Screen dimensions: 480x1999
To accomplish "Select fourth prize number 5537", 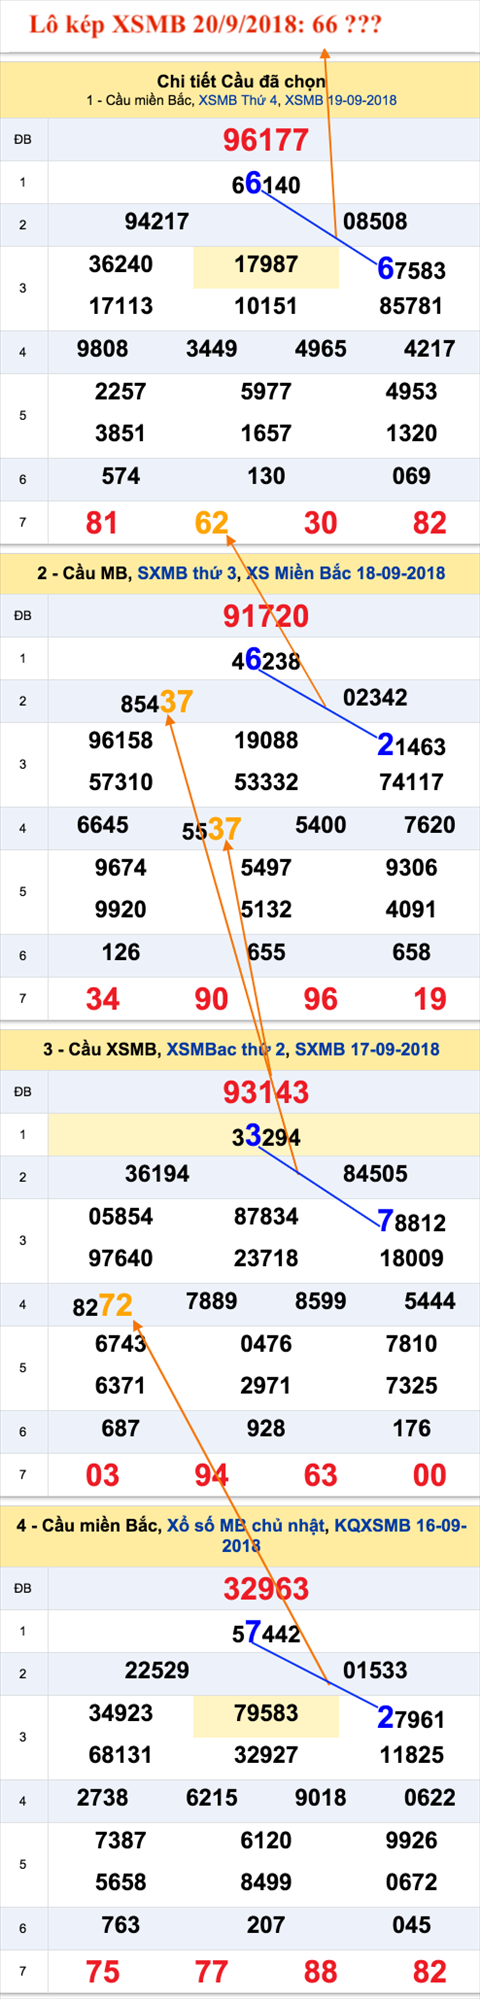I will click(x=212, y=829).
